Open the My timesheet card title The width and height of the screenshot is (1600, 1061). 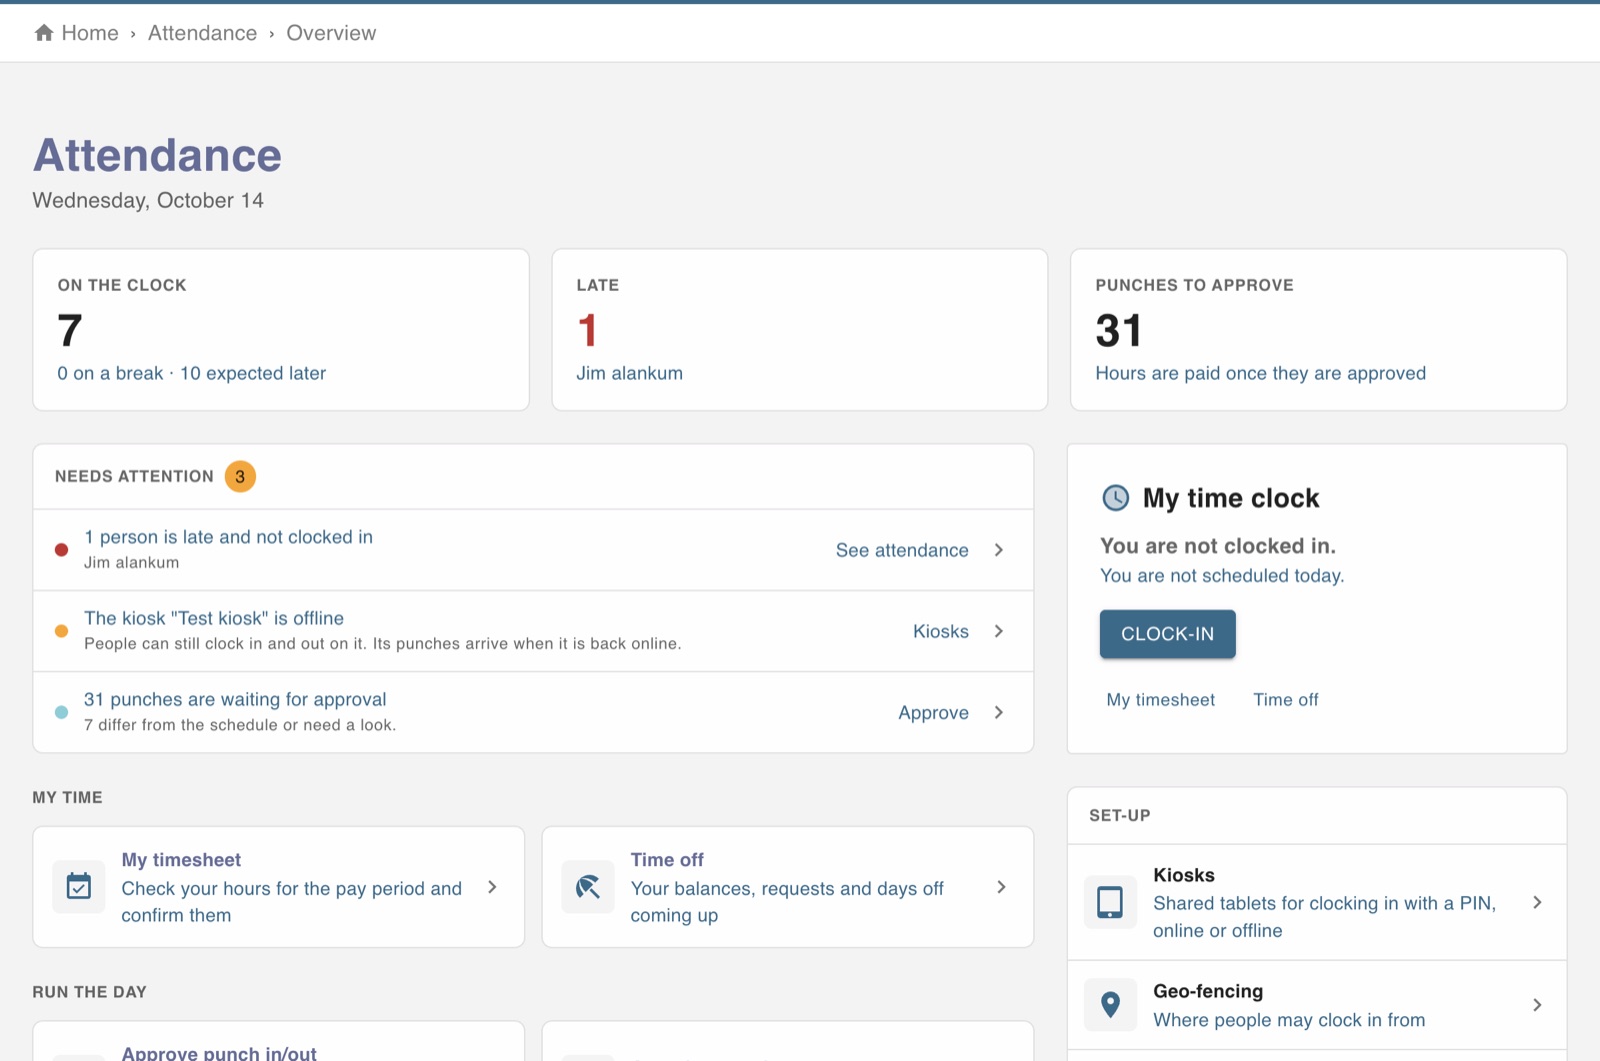pos(181,860)
